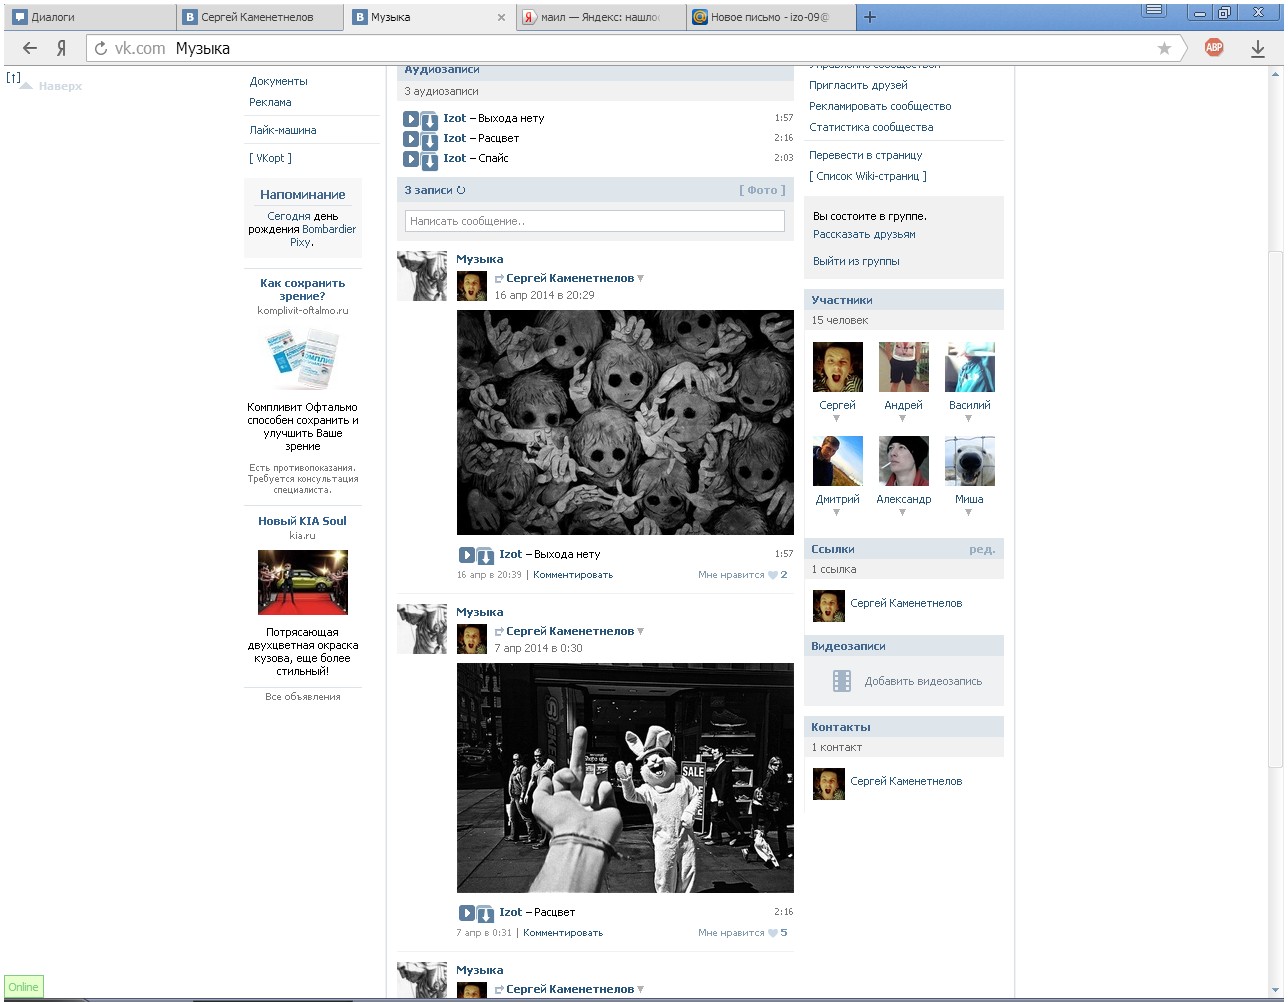Download Izot – Выхода нету from the audio list
Screen dimensions: 1288x1002
point(428,120)
